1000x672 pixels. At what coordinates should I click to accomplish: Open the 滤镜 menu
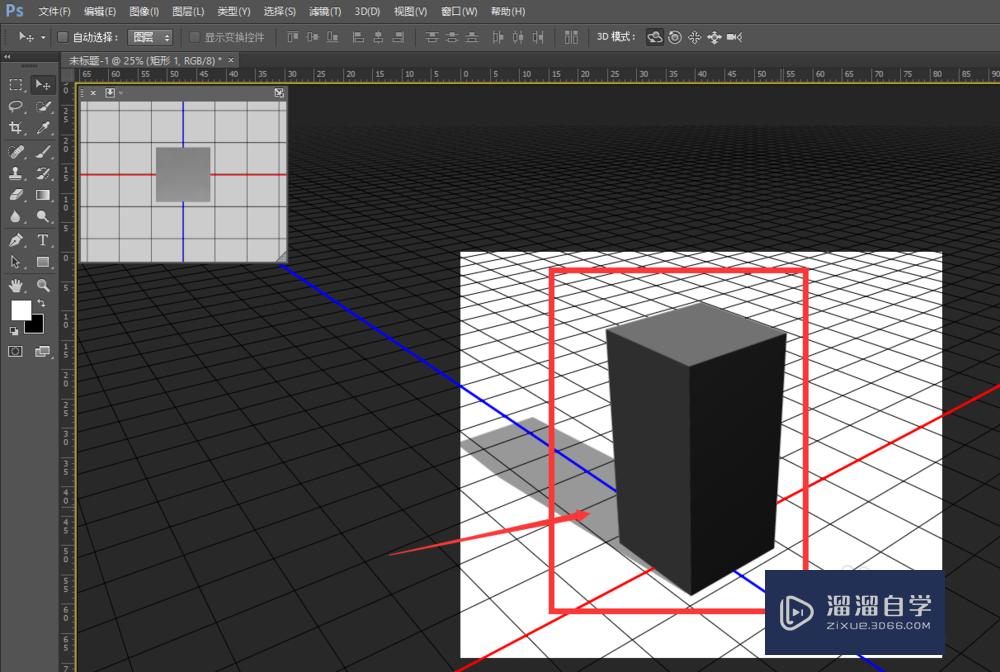click(325, 11)
